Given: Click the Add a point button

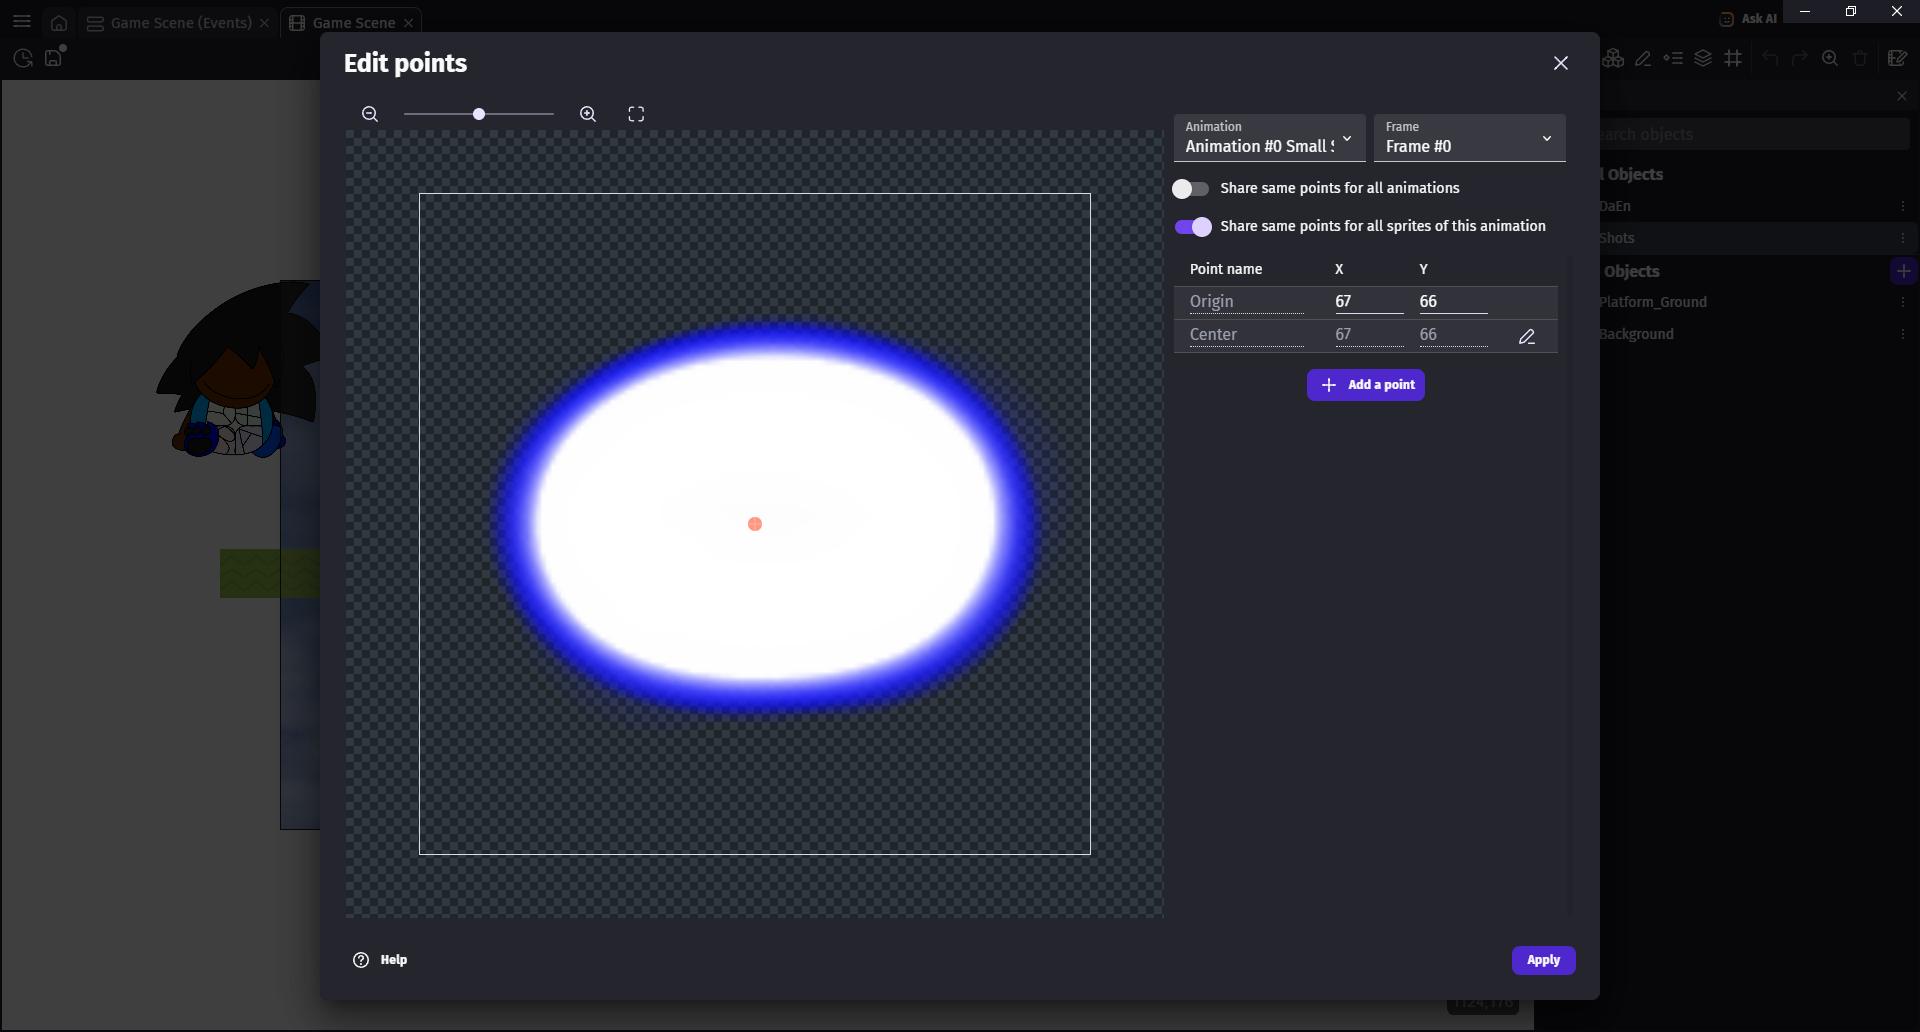Looking at the screenshot, I should click(1366, 385).
